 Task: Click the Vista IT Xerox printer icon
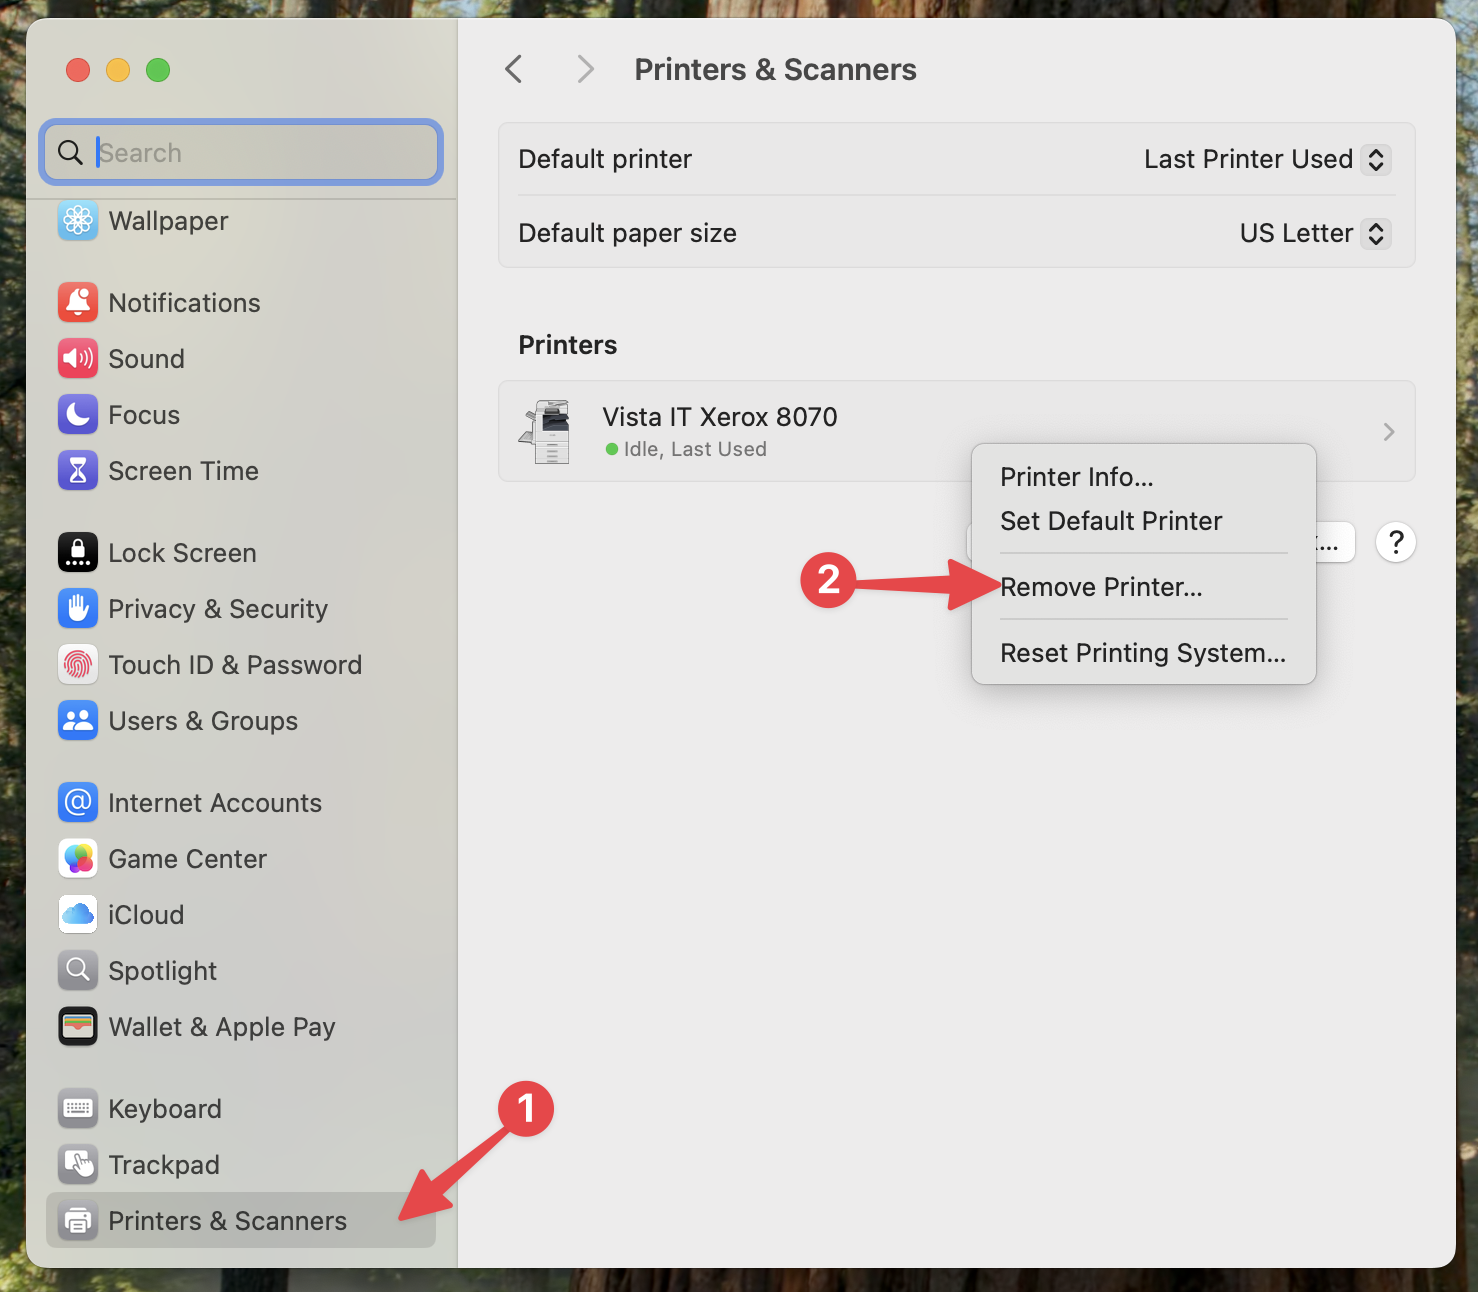(x=545, y=432)
